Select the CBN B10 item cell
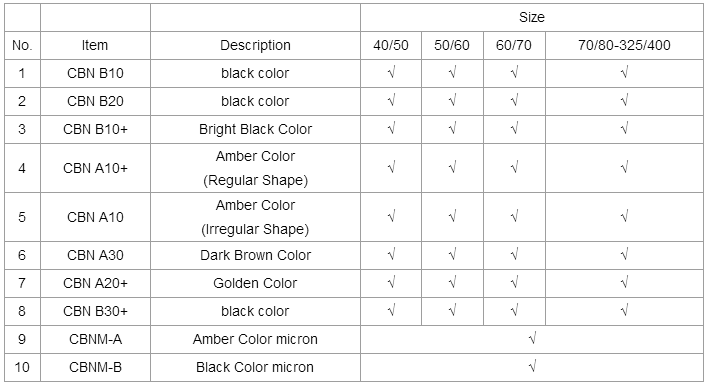Image resolution: width=707 pixels, height=384 pixels. pos(95,73)
